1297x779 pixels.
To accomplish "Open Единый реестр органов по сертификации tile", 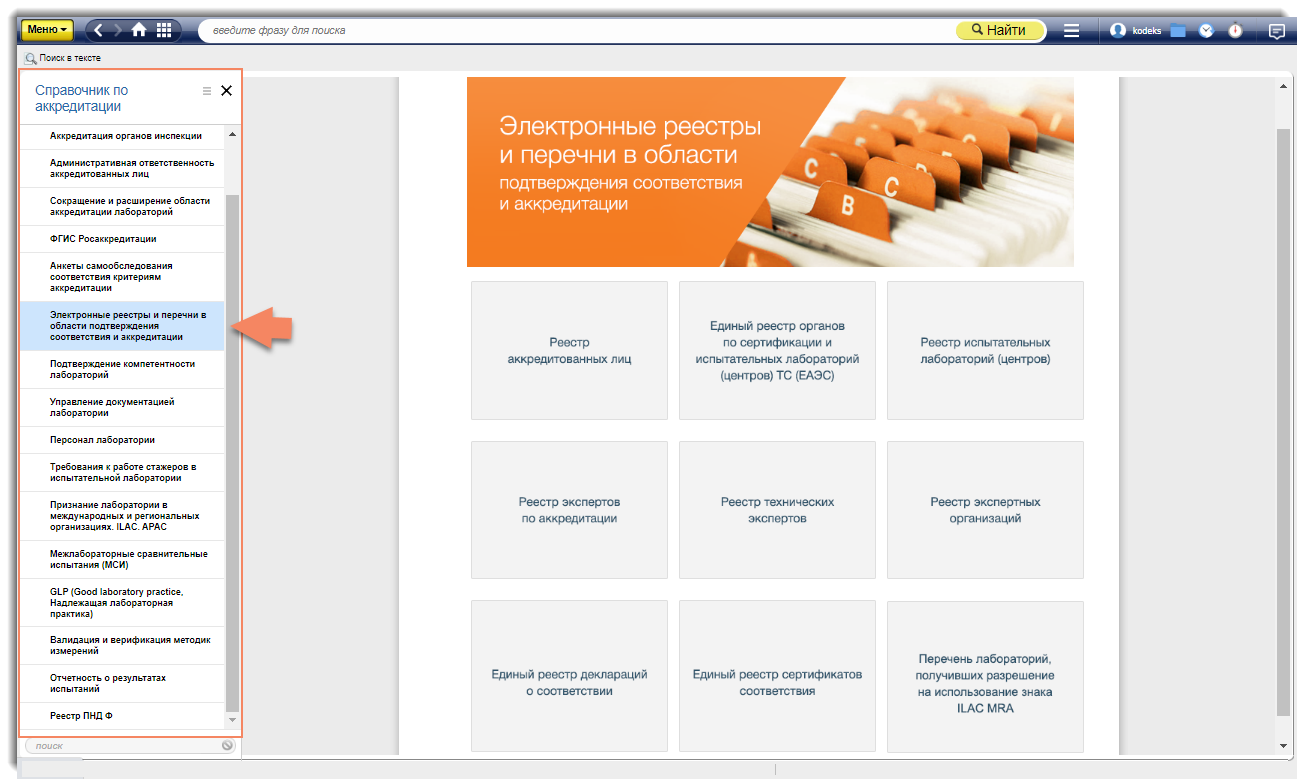I will coord(777,350).
